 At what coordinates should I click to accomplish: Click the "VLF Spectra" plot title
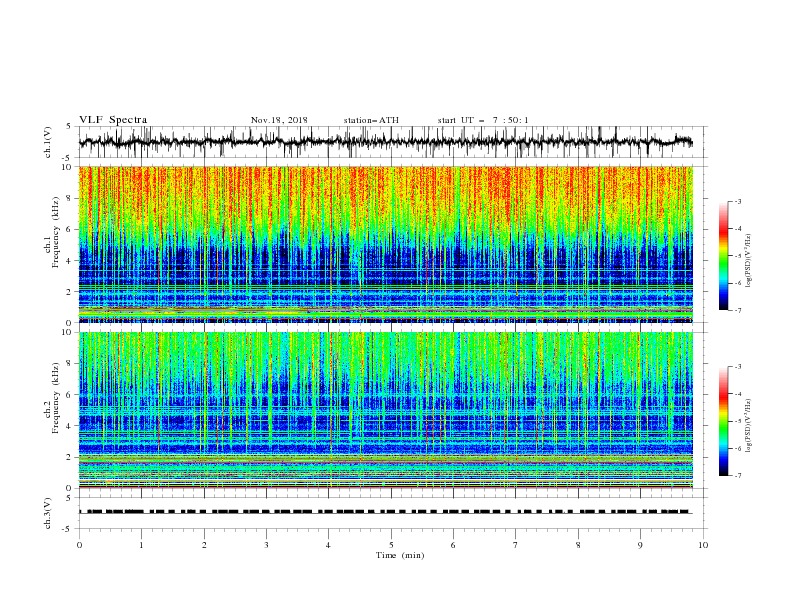pyautogui.click(x=113, y=120)
